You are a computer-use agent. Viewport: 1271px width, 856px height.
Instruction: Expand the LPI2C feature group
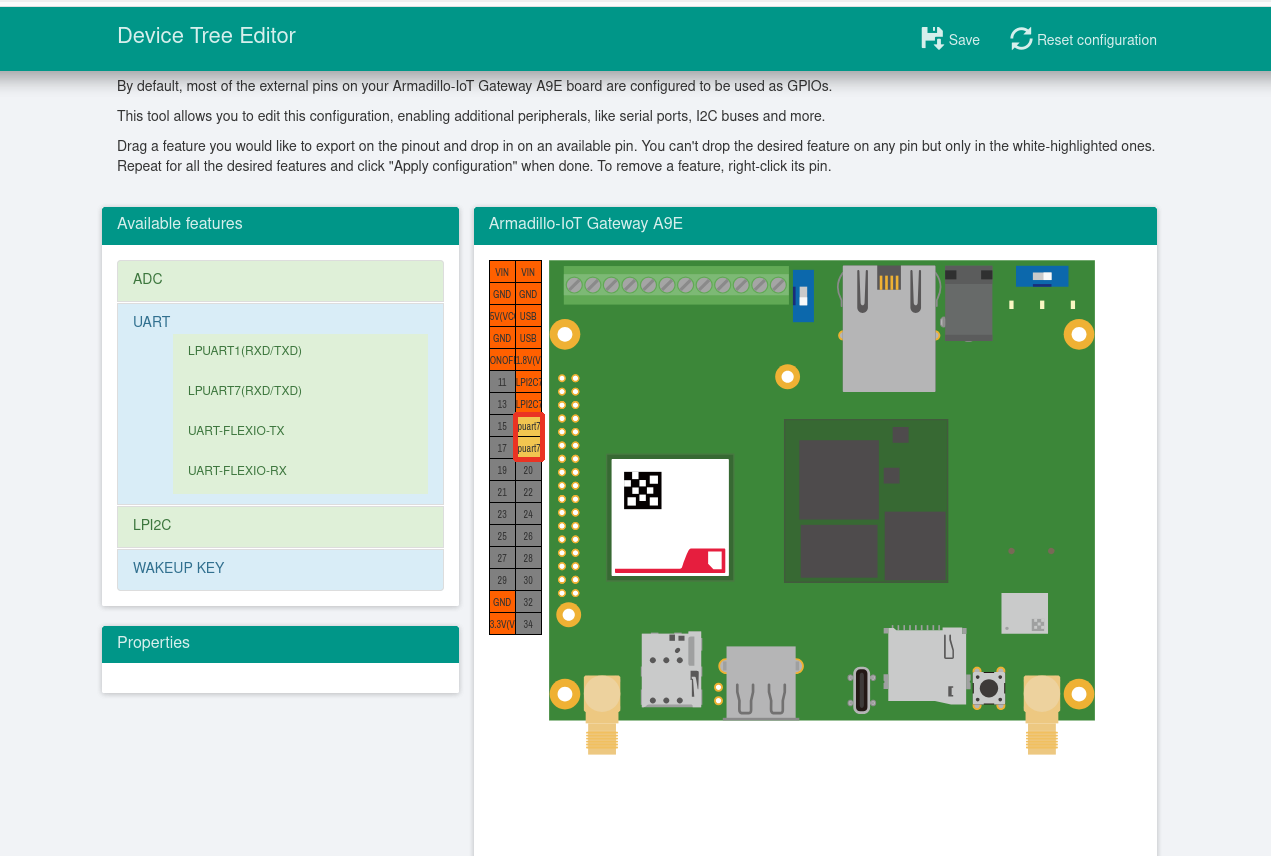click(280, 526)
